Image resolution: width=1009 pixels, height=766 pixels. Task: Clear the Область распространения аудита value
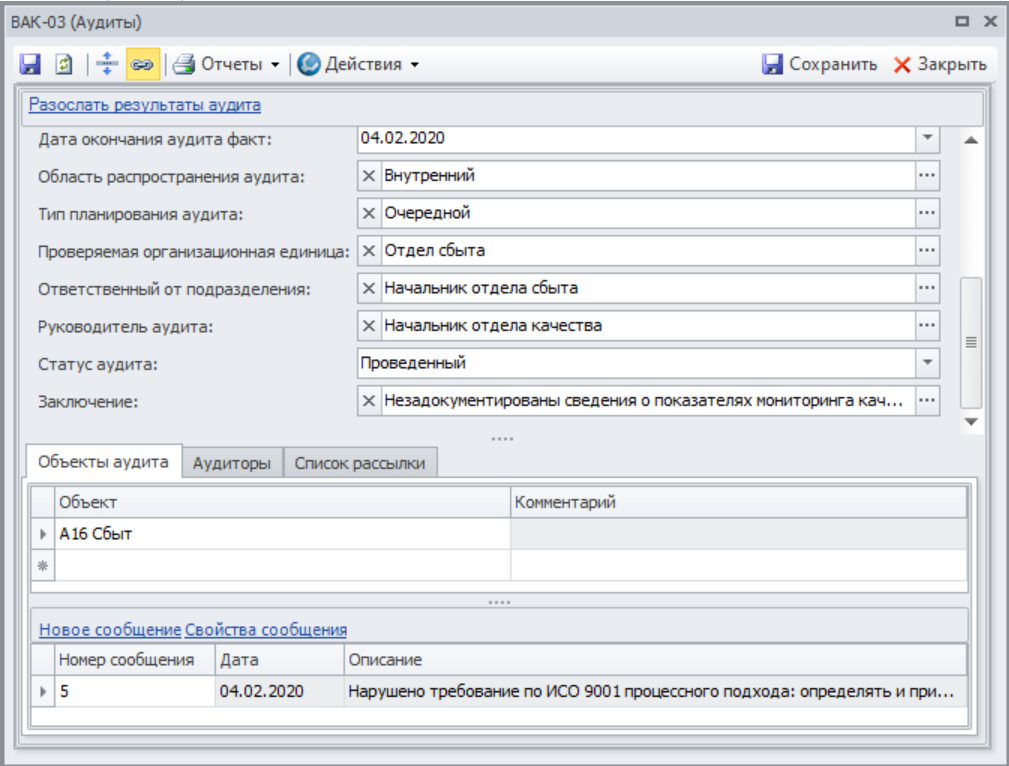(368, 176)
